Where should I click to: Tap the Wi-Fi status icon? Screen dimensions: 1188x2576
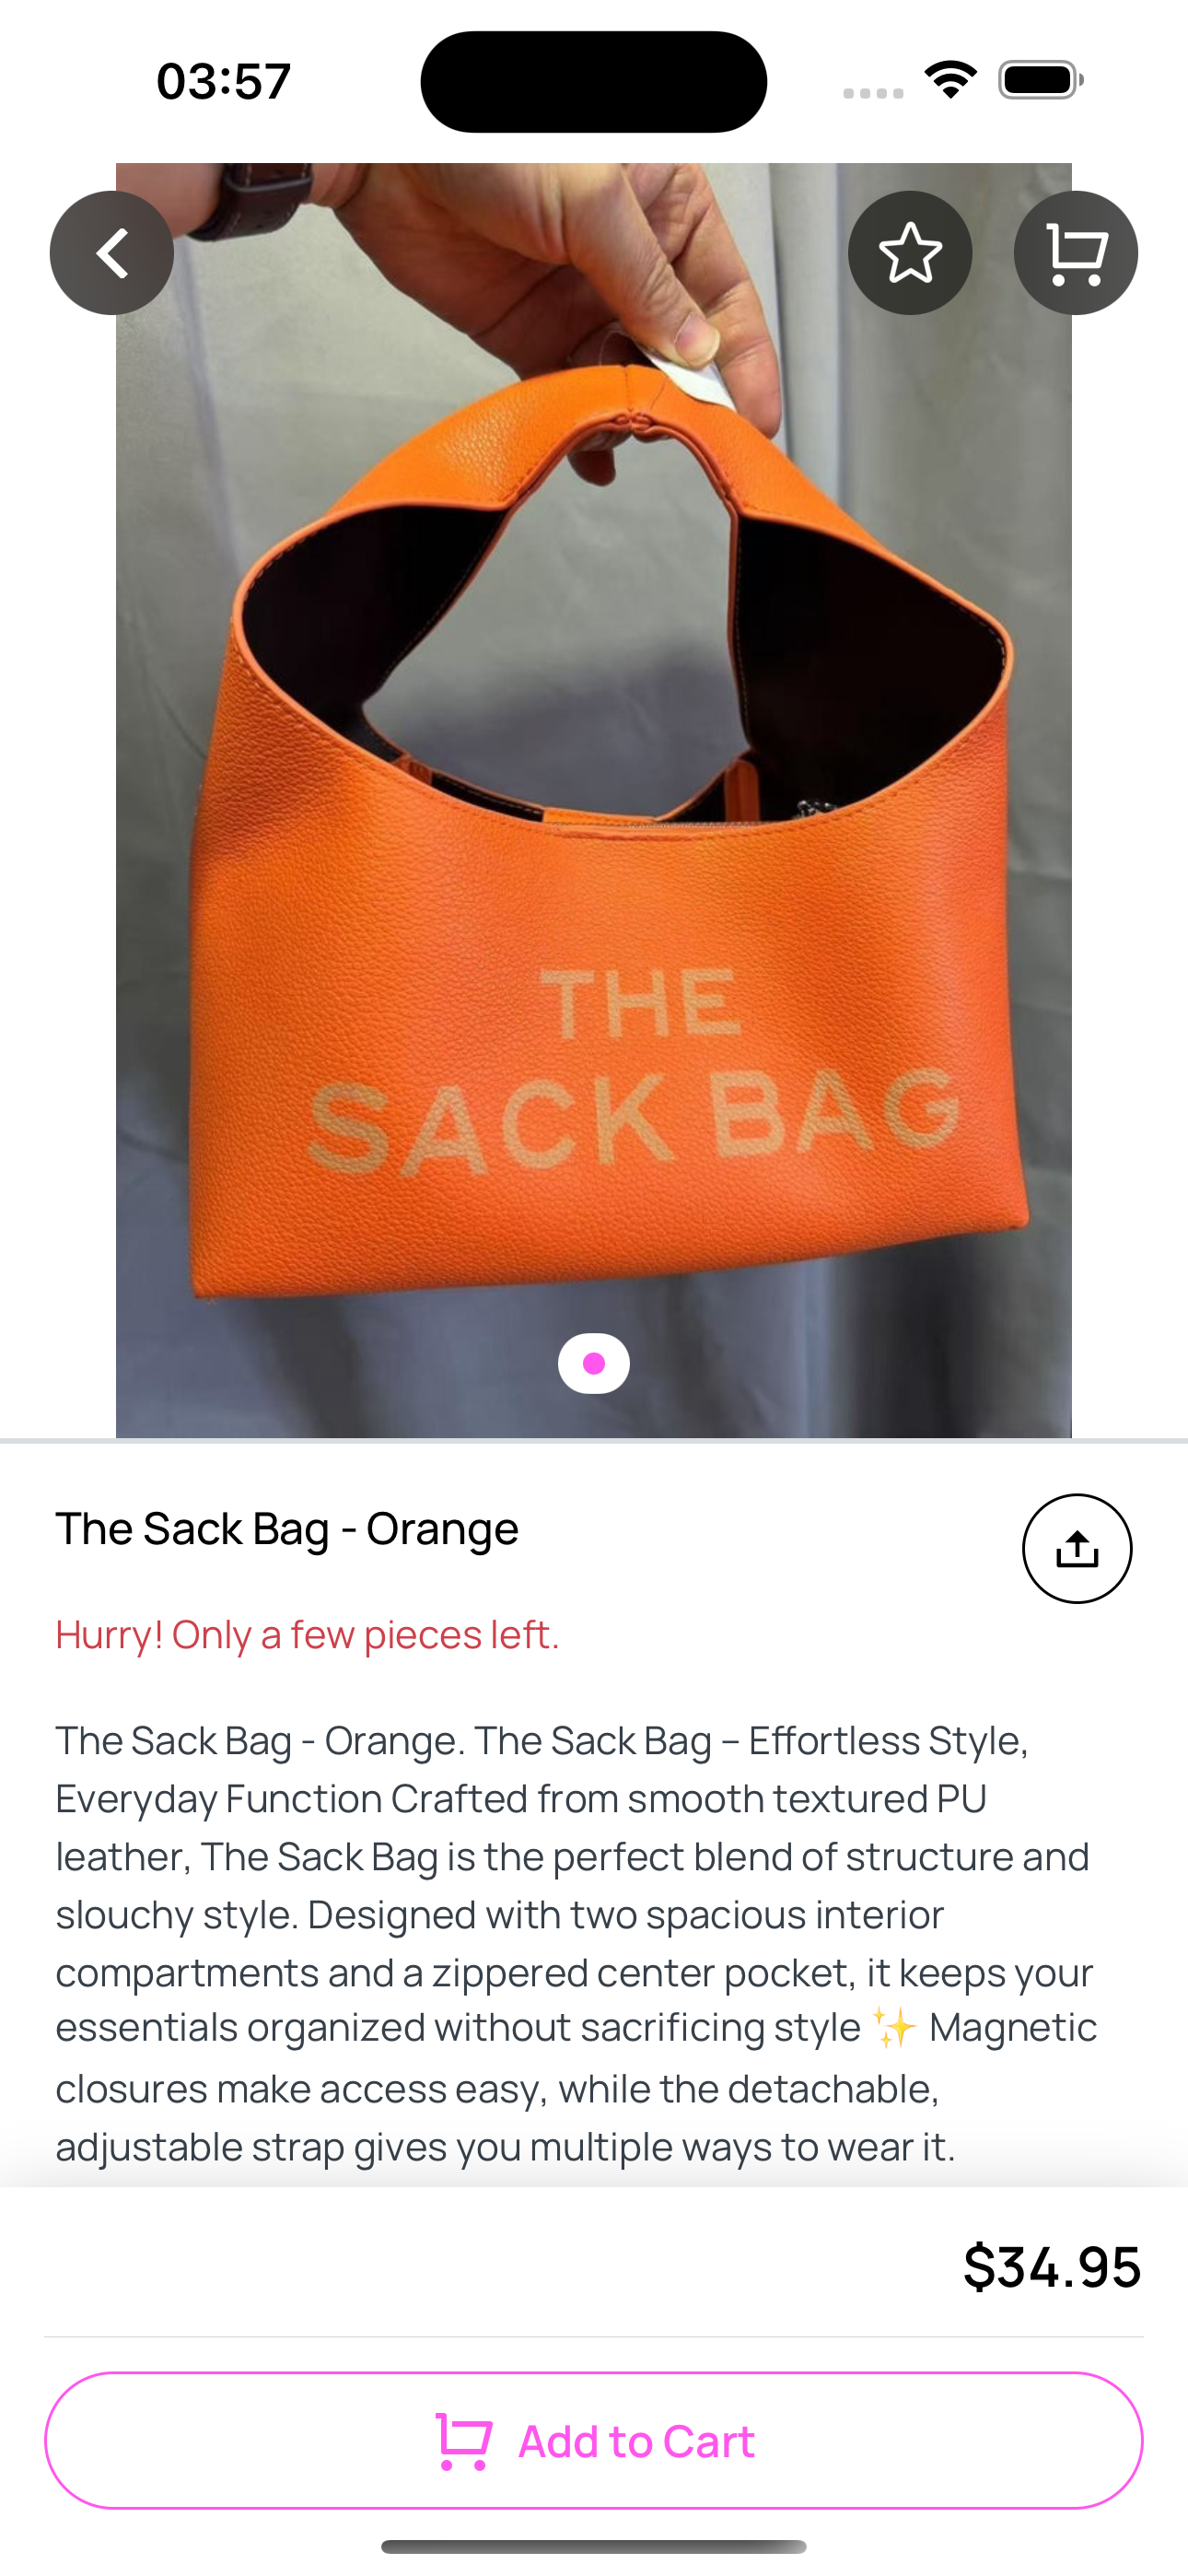coord(951,79)
